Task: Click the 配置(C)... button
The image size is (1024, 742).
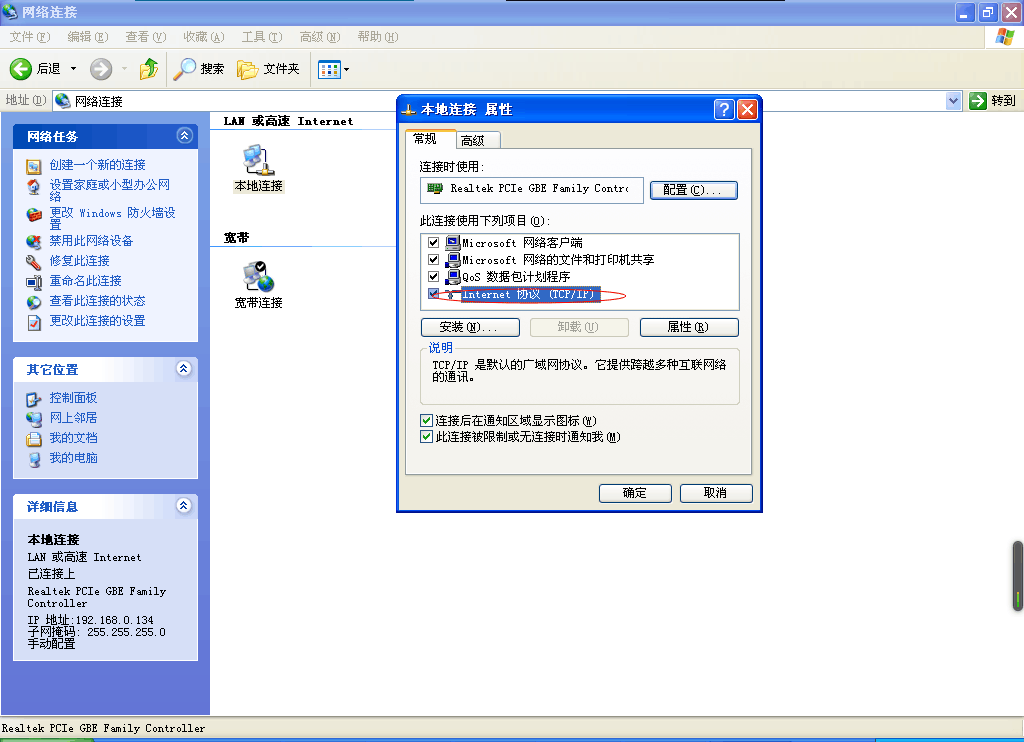Action: (694, 190)
